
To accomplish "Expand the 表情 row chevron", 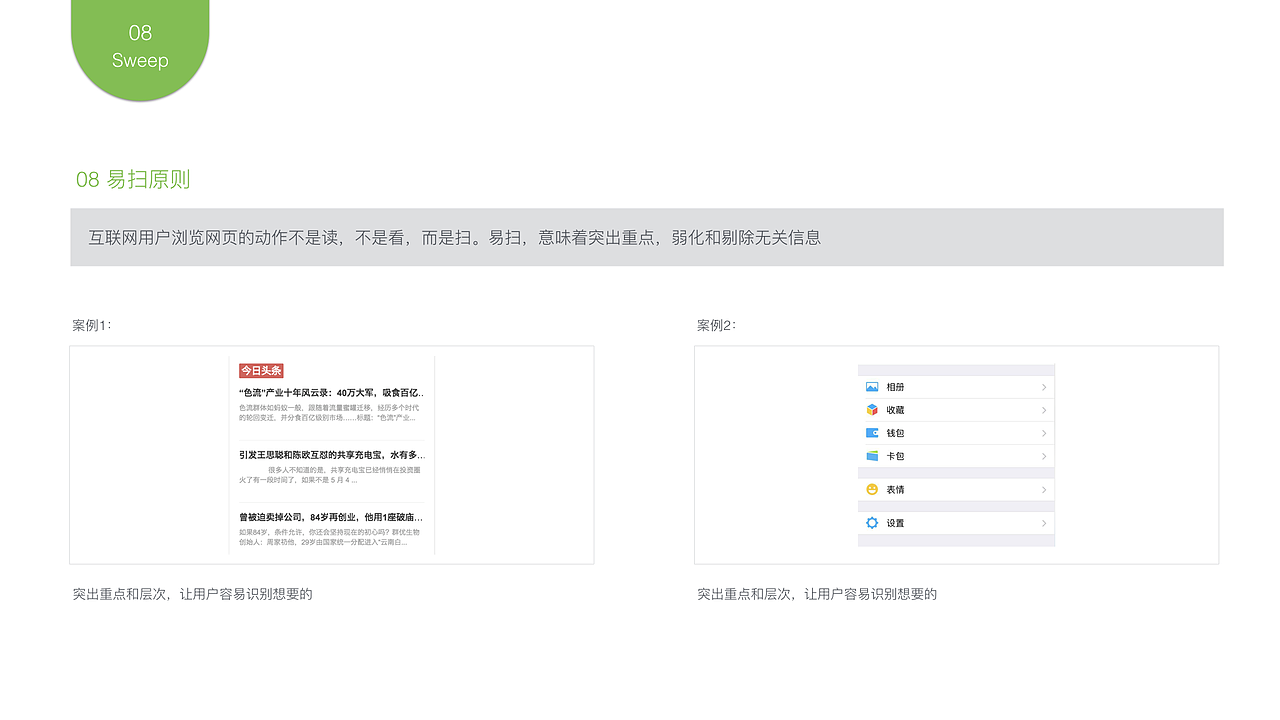I will [1044, 489].
